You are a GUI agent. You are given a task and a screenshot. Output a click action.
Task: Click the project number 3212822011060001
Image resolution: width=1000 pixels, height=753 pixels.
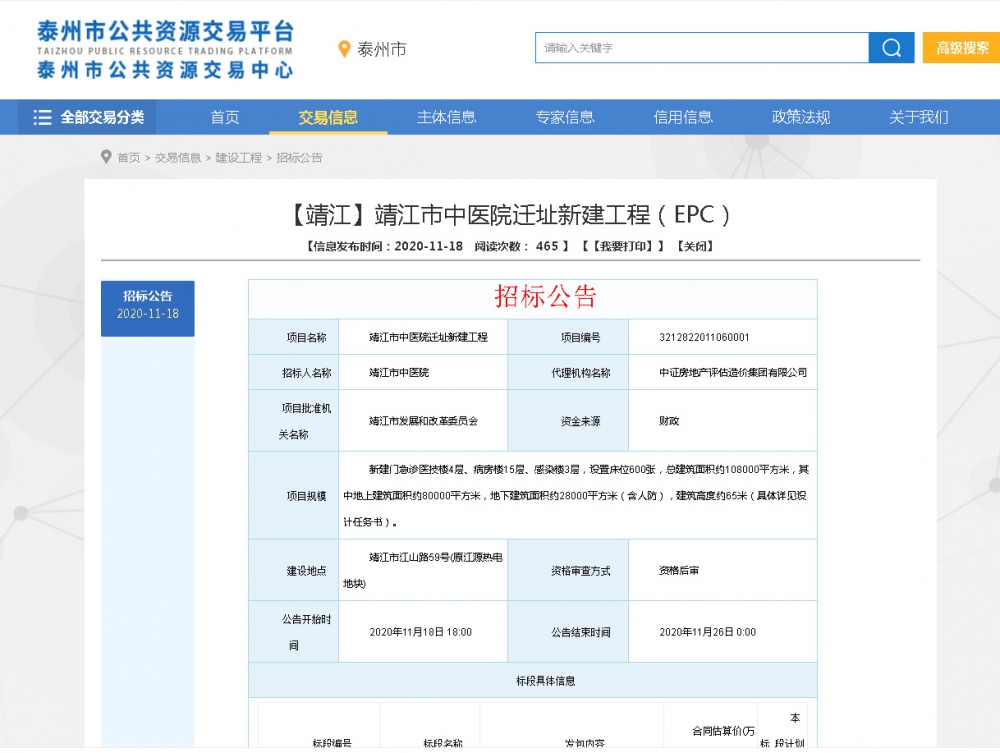point(704,337)
